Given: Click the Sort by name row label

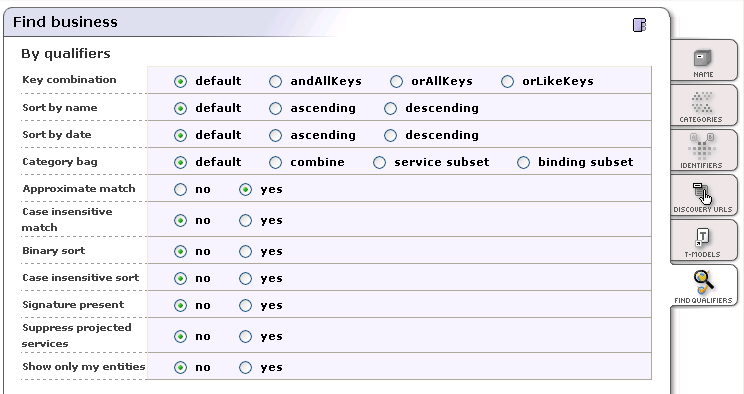Looking at the screenshot, I should (60, 108).
